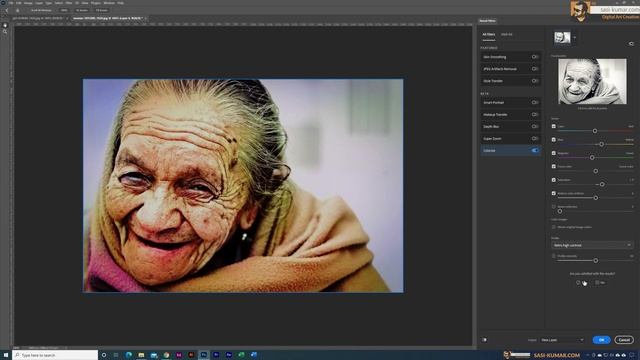Image resolution: width=640 pixels, height=360 pixels.
Task: Toggle the Cyan/Red adjustment checkbox
Action: (554, 127)
